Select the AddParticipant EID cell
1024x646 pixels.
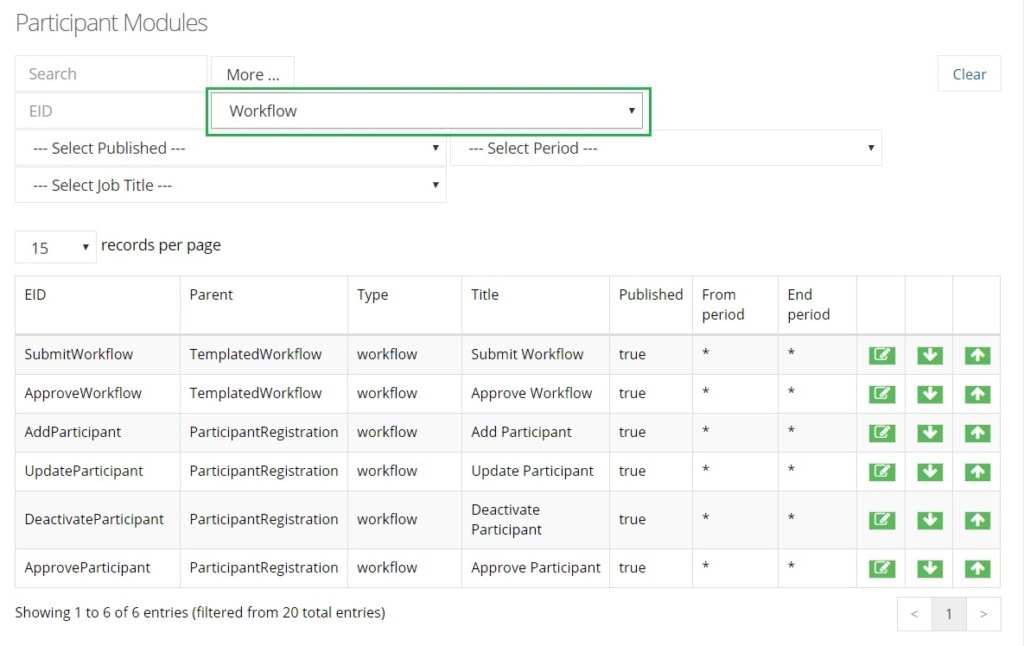pyautogui.click(x=97, y=432)
